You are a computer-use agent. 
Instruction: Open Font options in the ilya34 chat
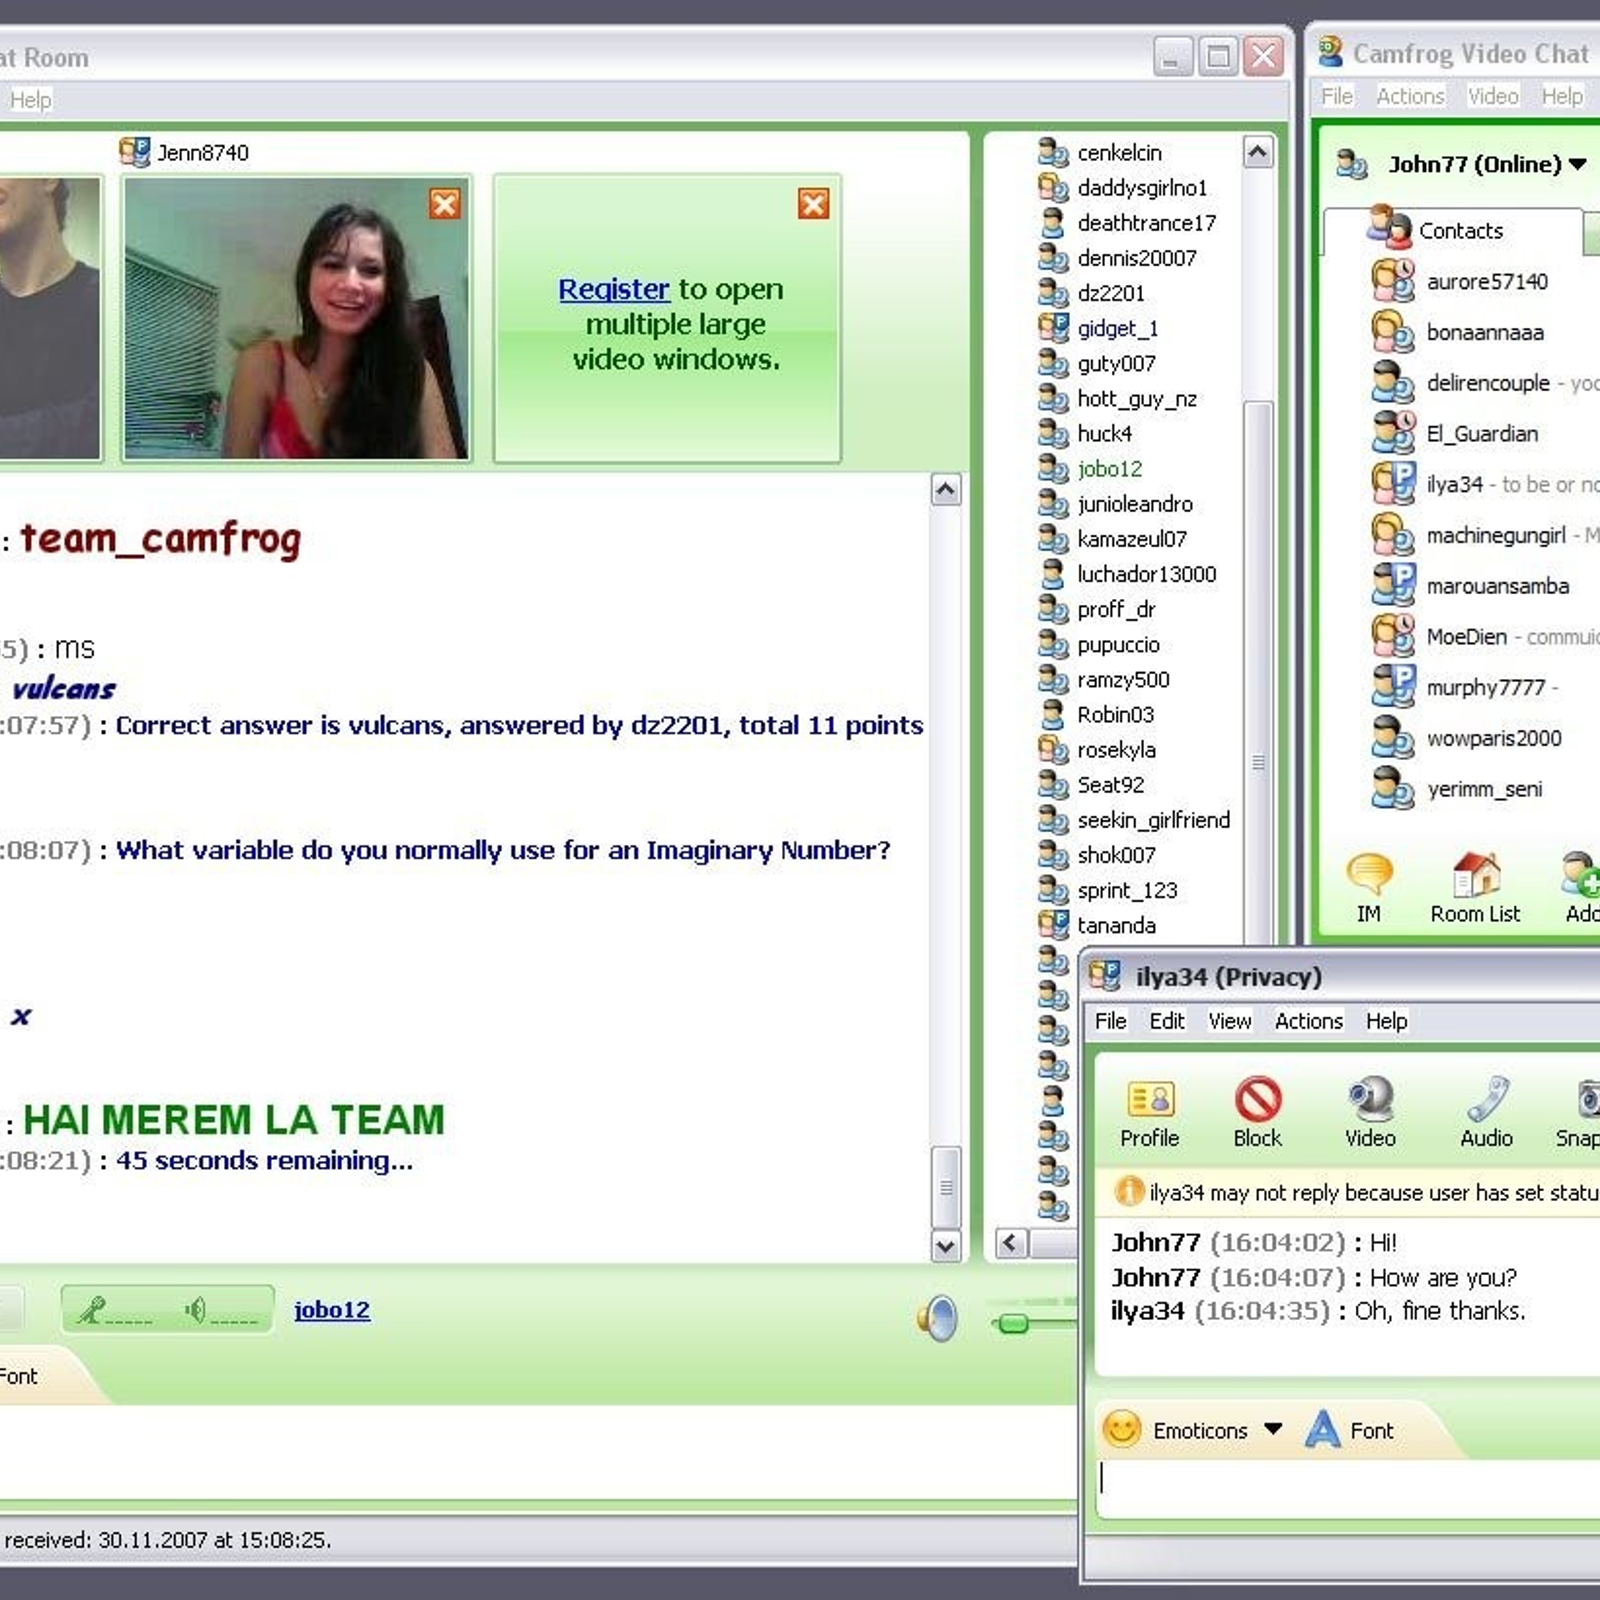coord(1350,1430)
